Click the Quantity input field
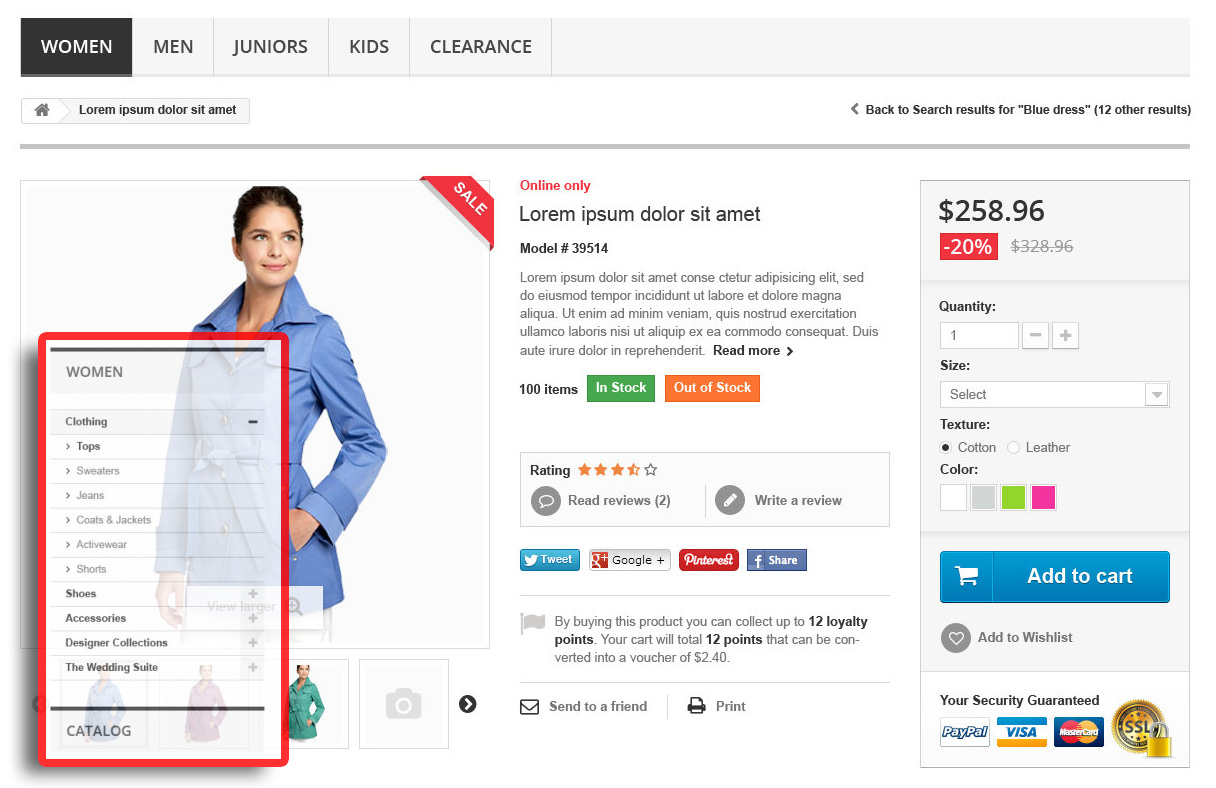The image size is (1216, 788). click(x=979, y=336)
